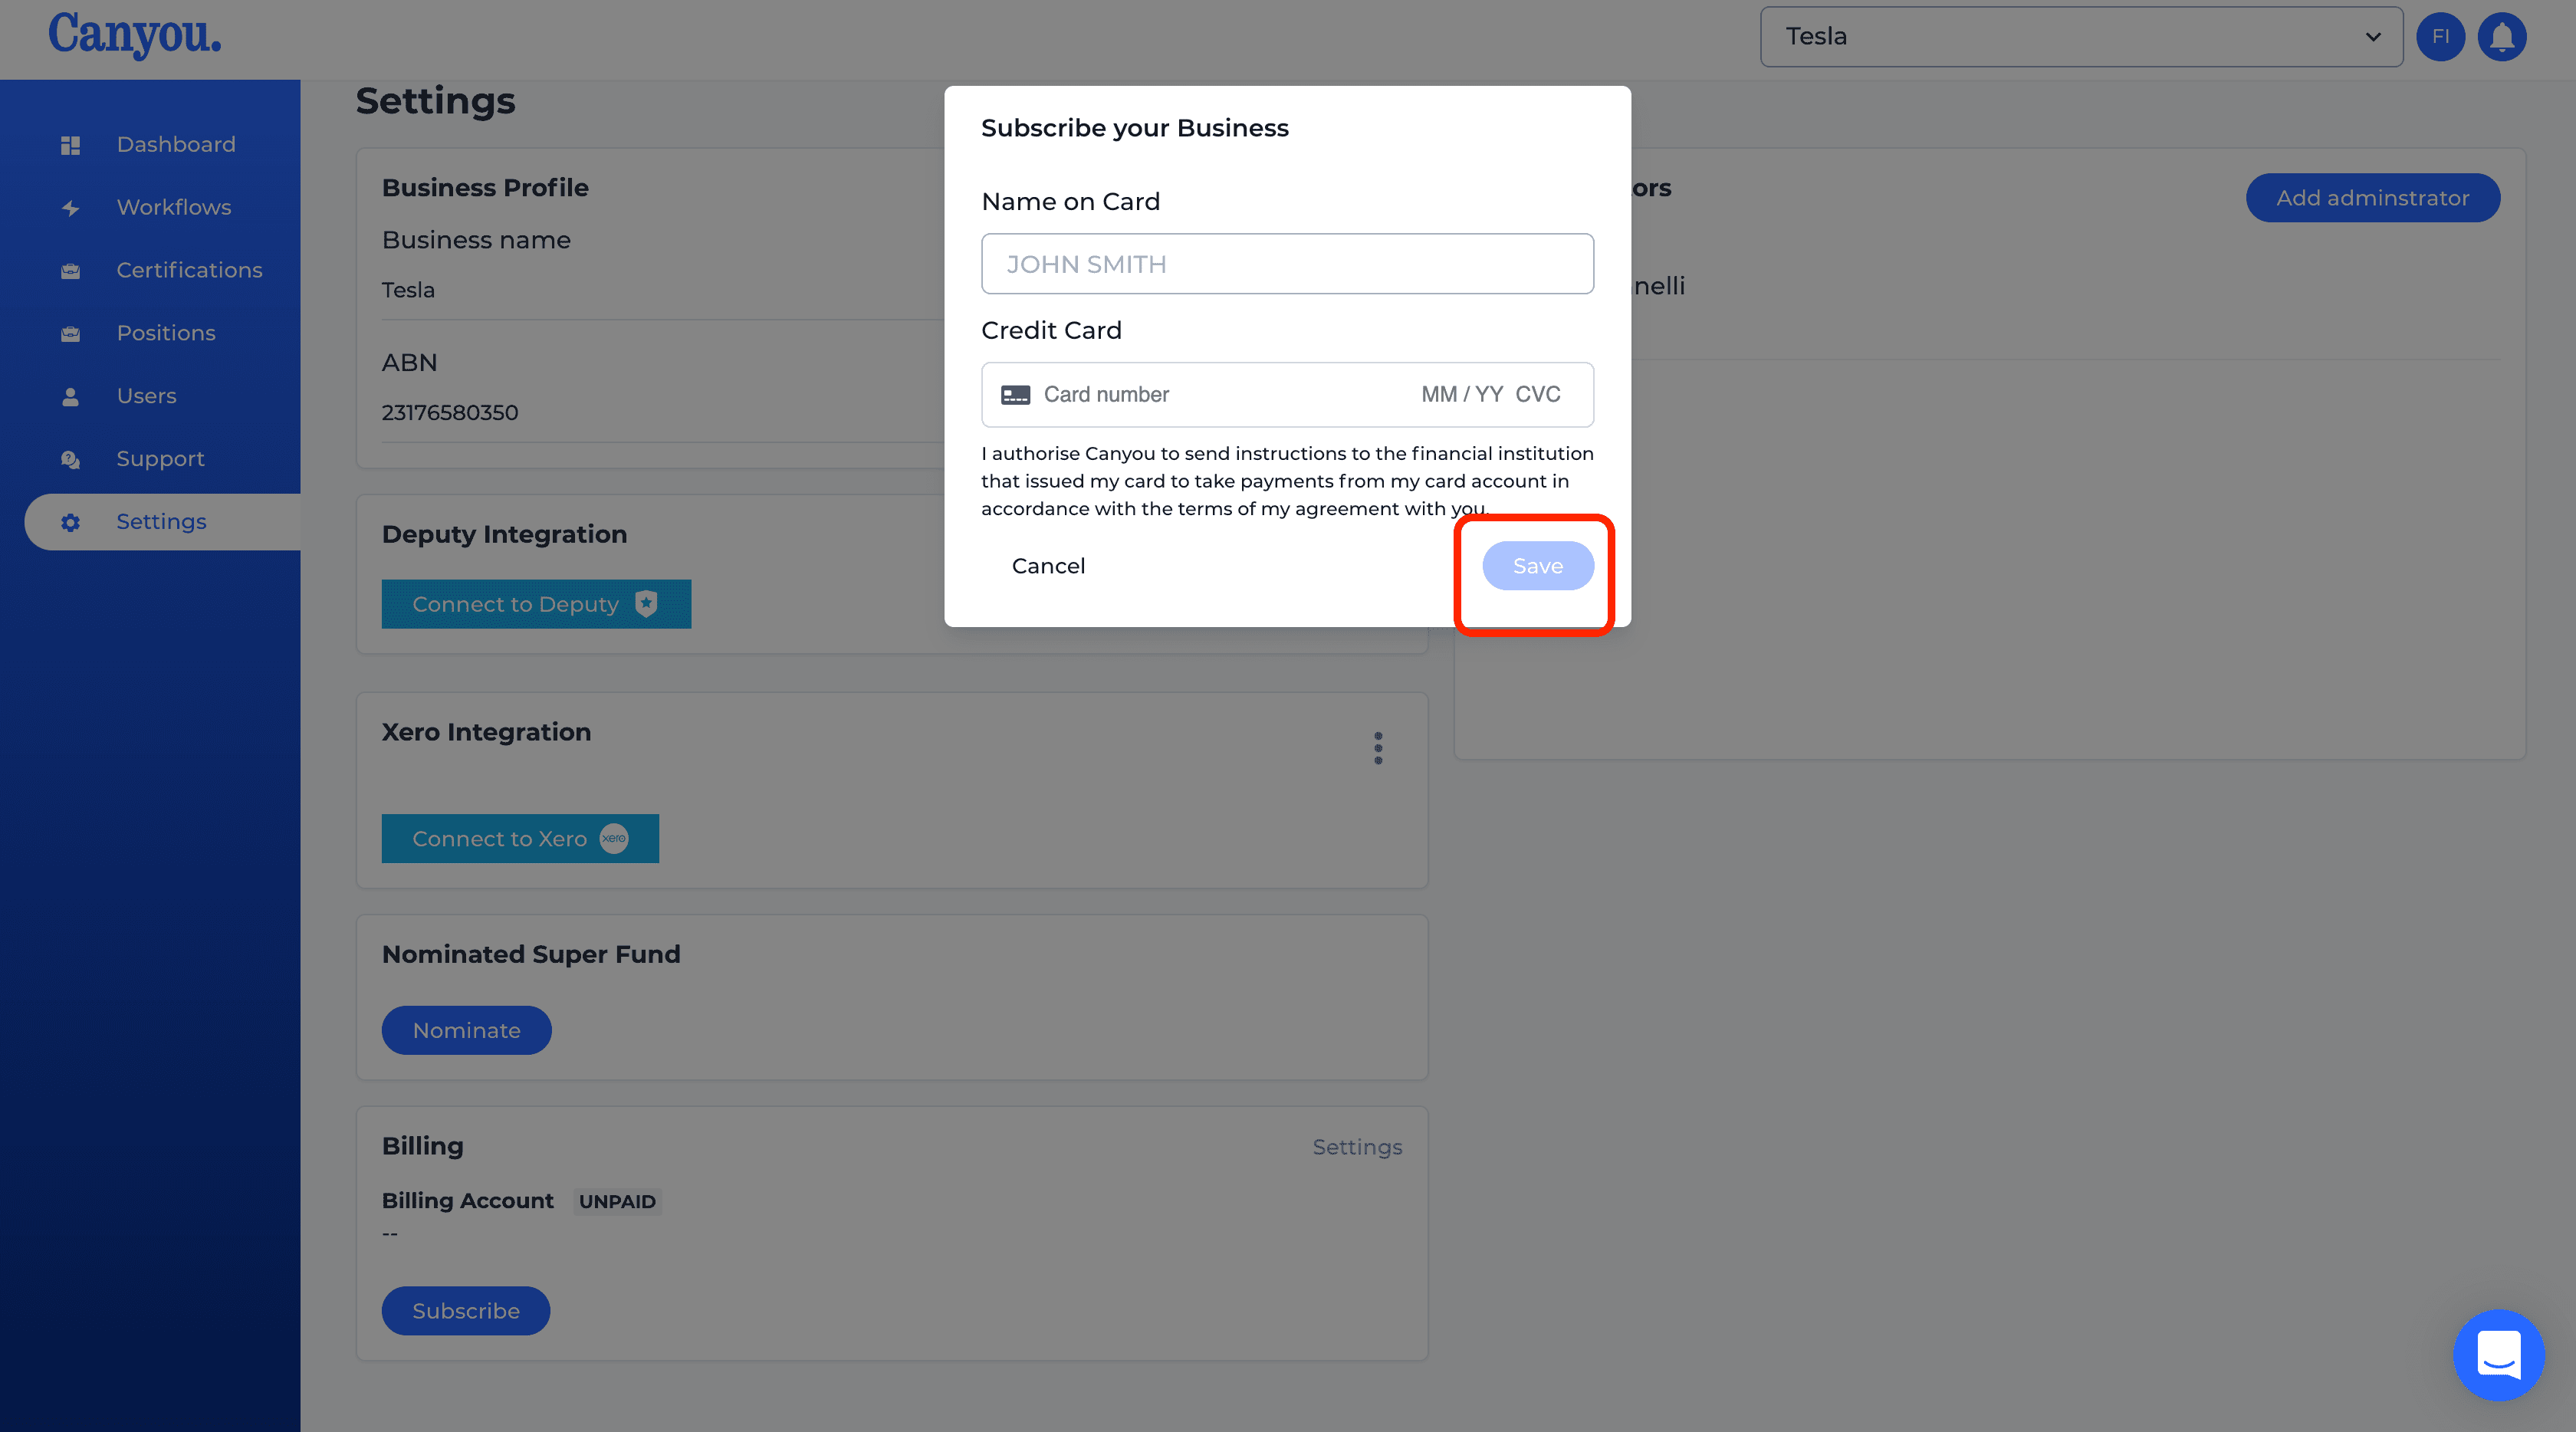Click the Support headset icon
The image size is (2576, 1432).
point(70,459)
